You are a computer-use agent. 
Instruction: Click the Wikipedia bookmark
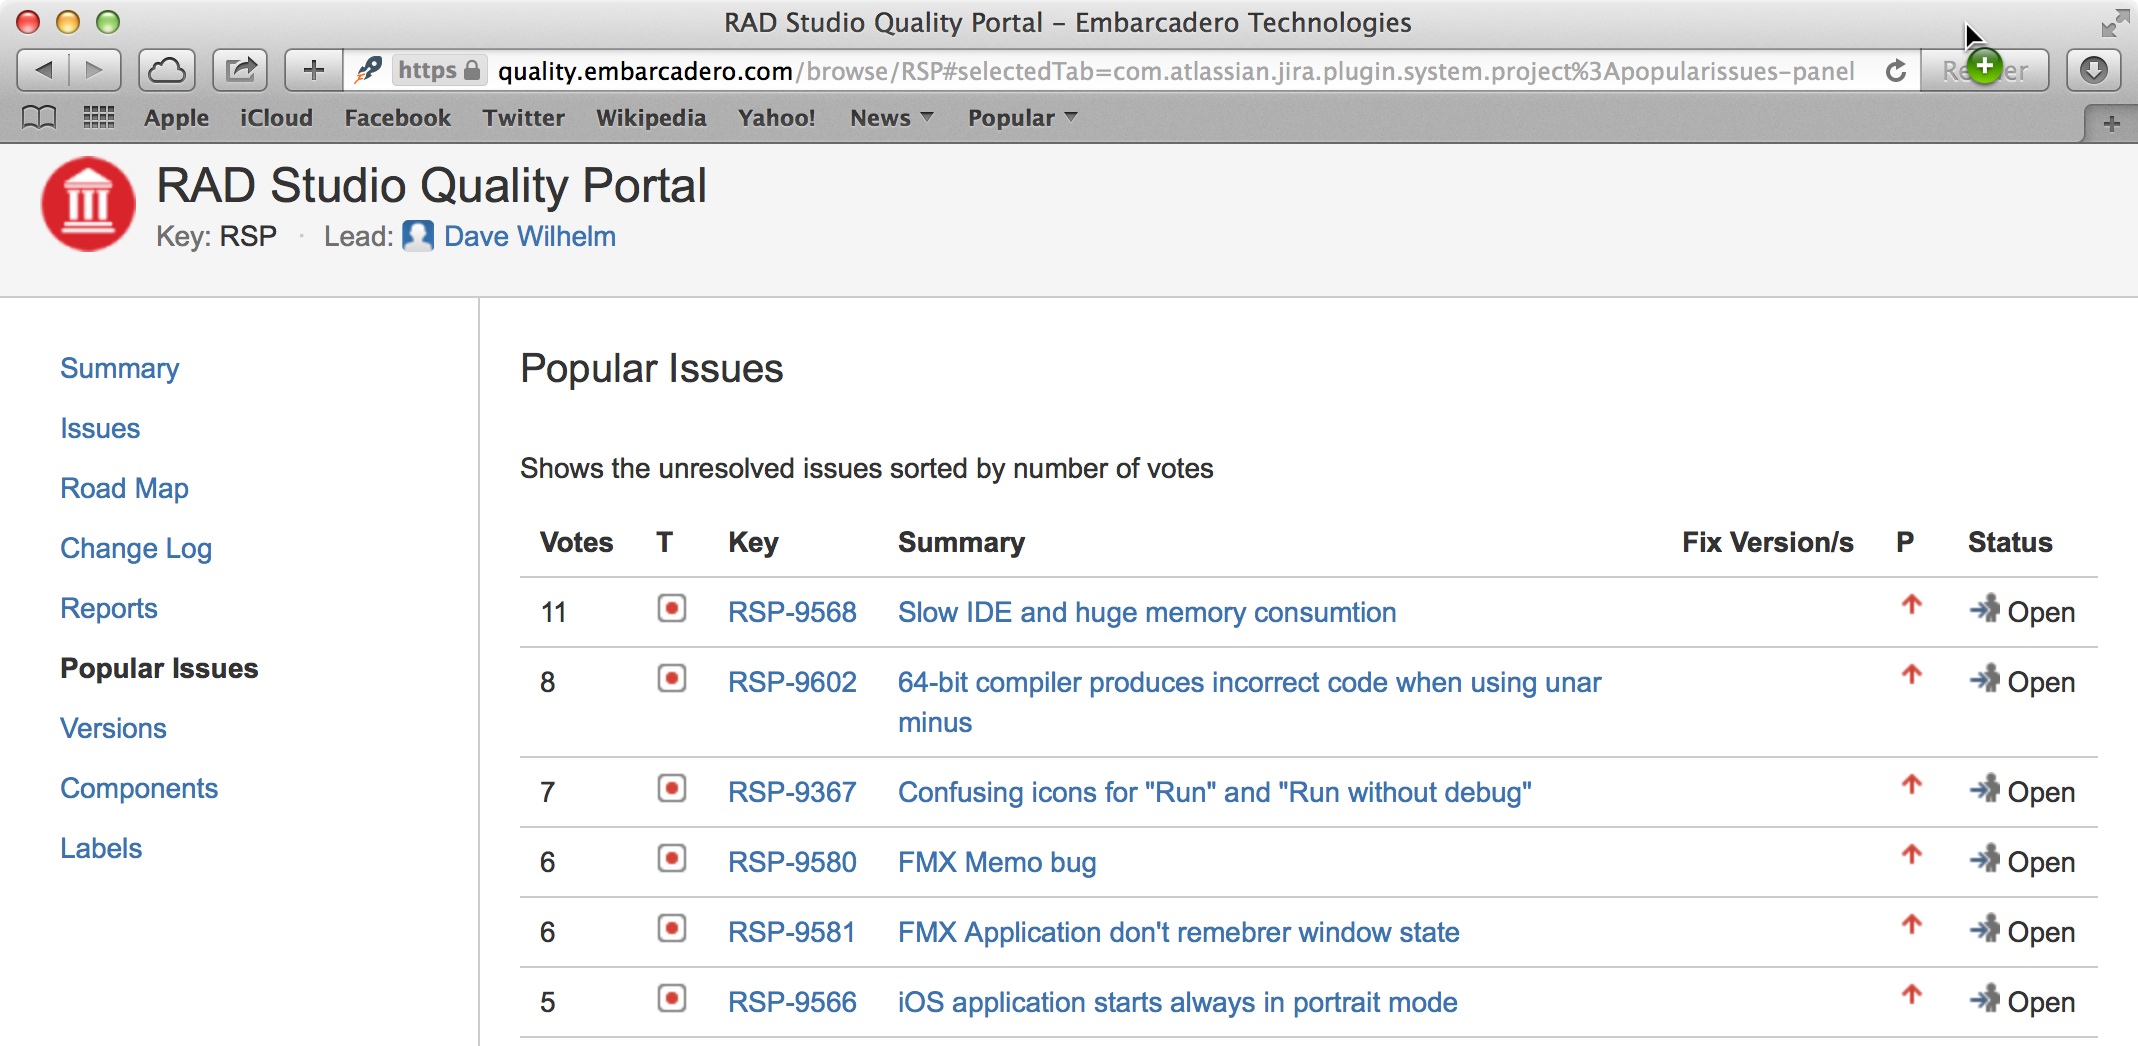coord(651,118)
